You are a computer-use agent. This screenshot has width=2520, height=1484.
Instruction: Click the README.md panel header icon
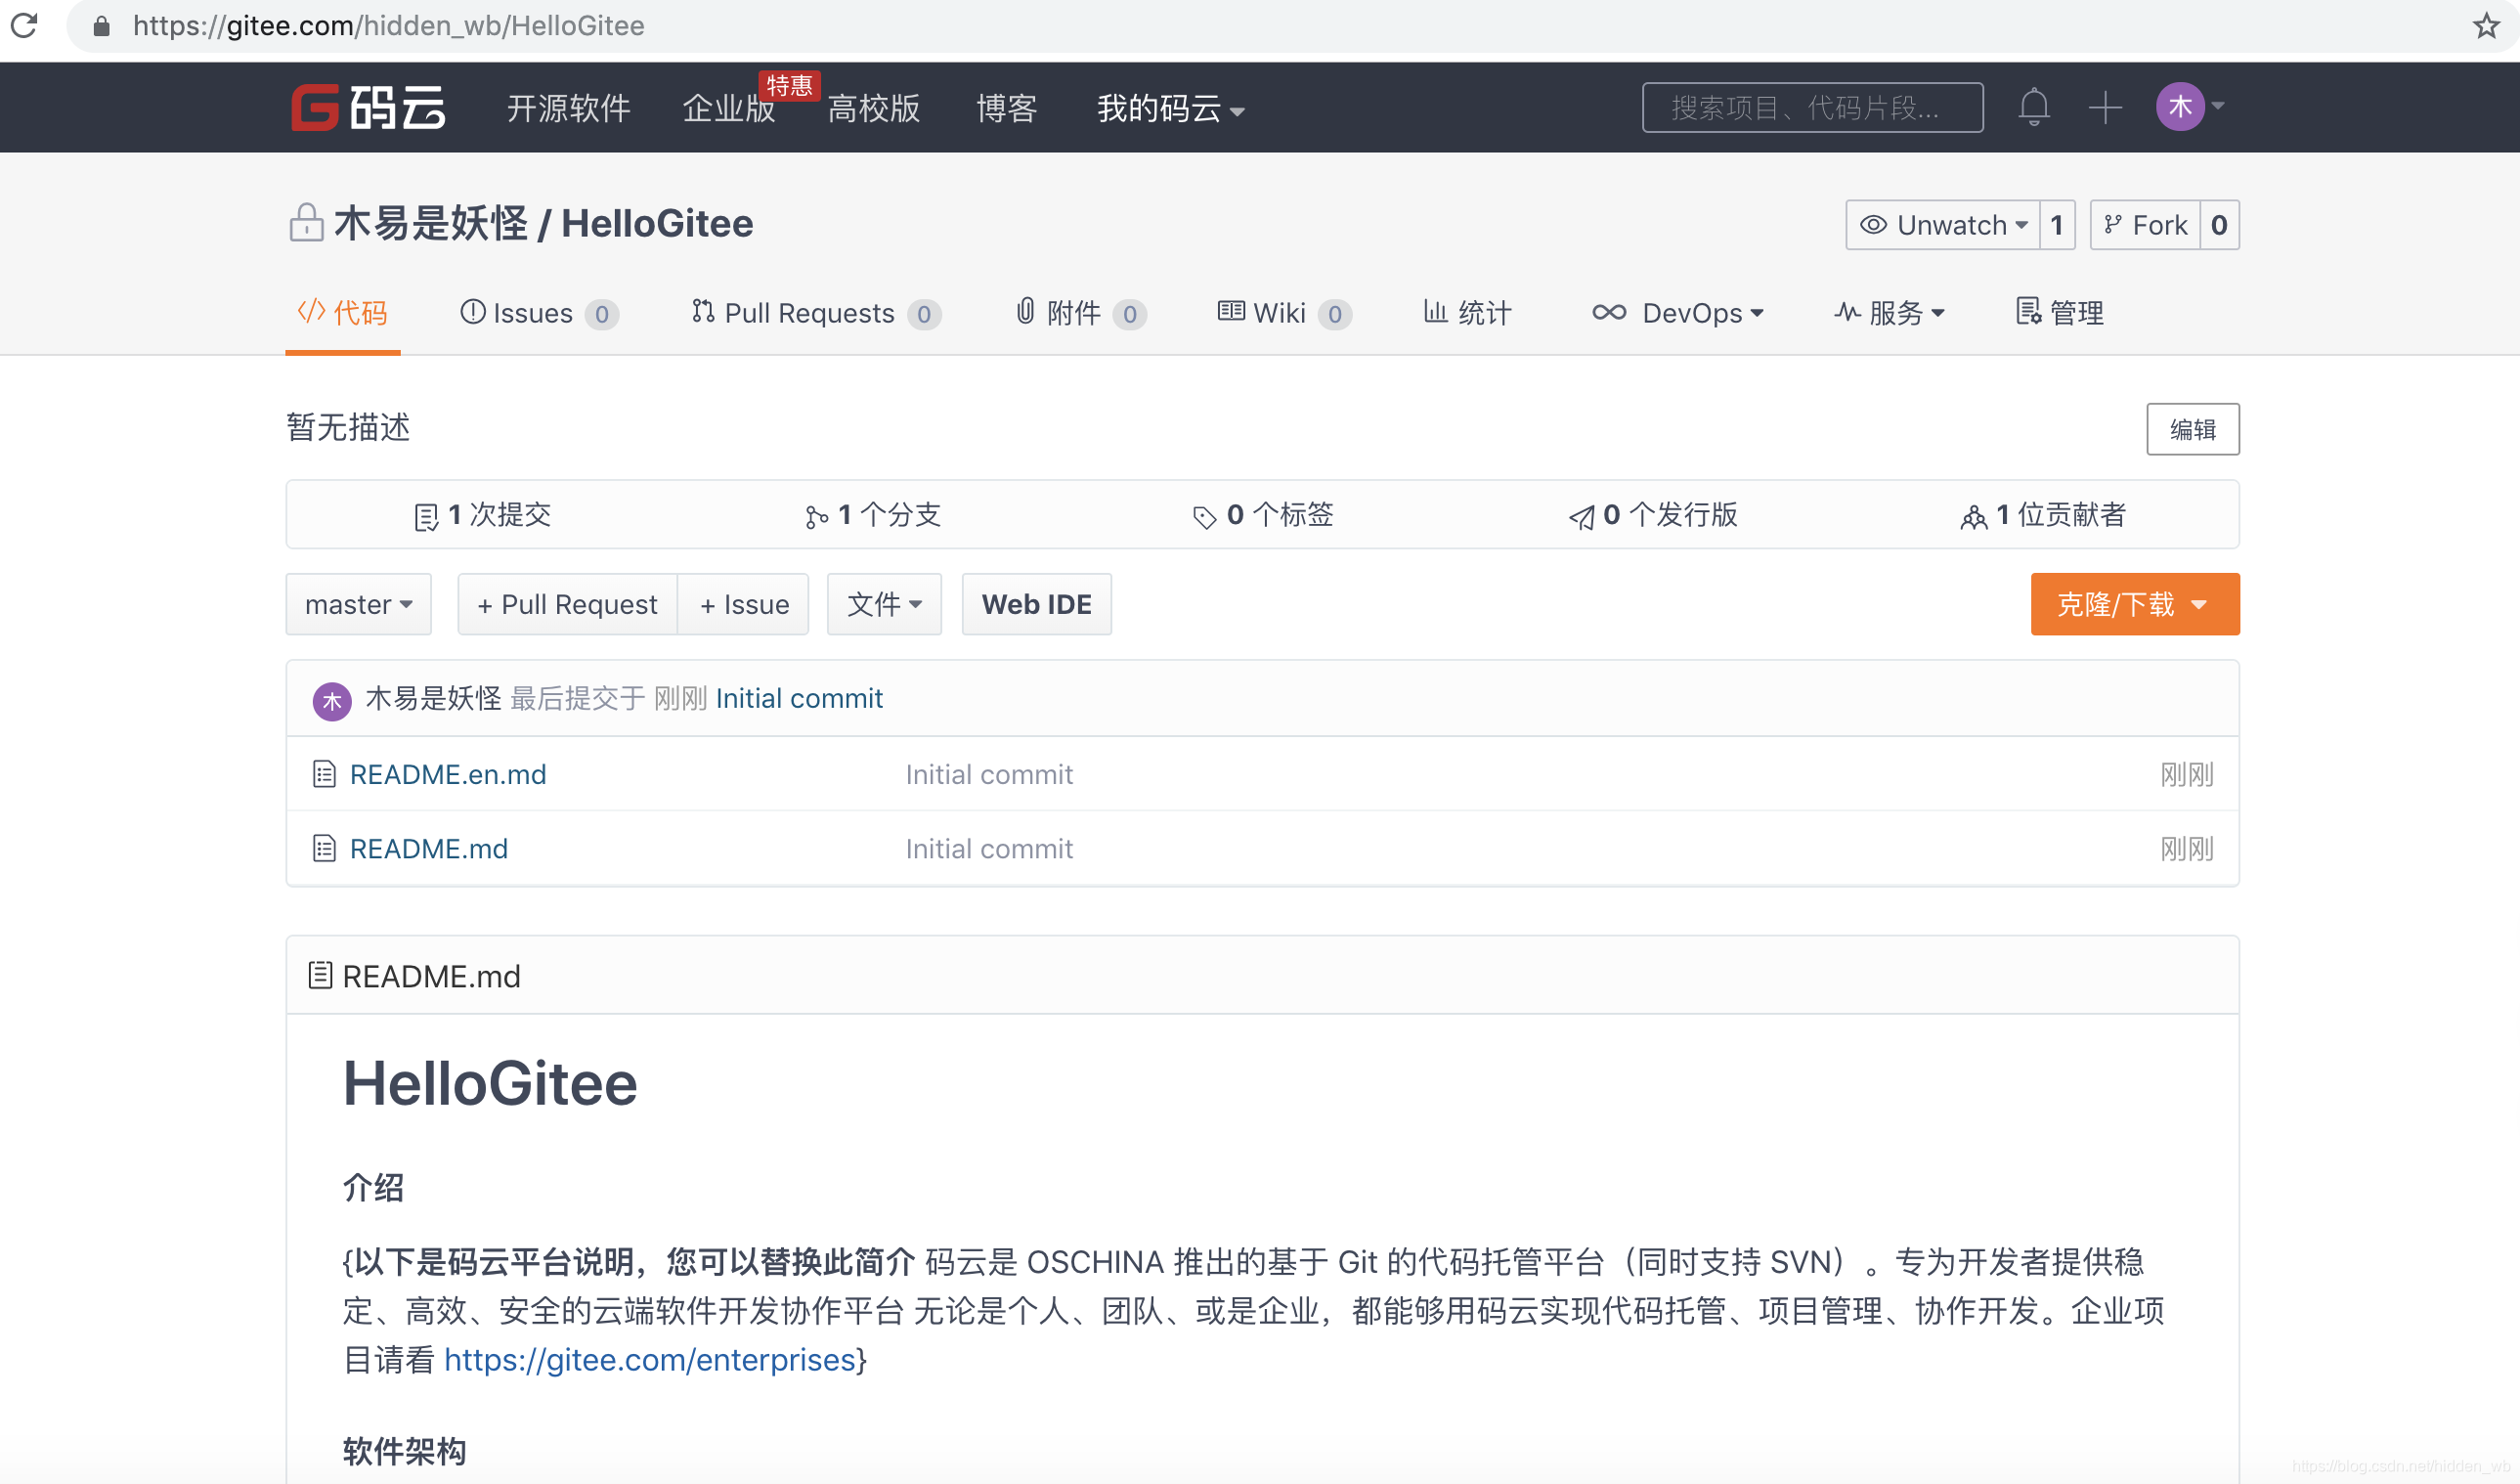coord(320,975)
